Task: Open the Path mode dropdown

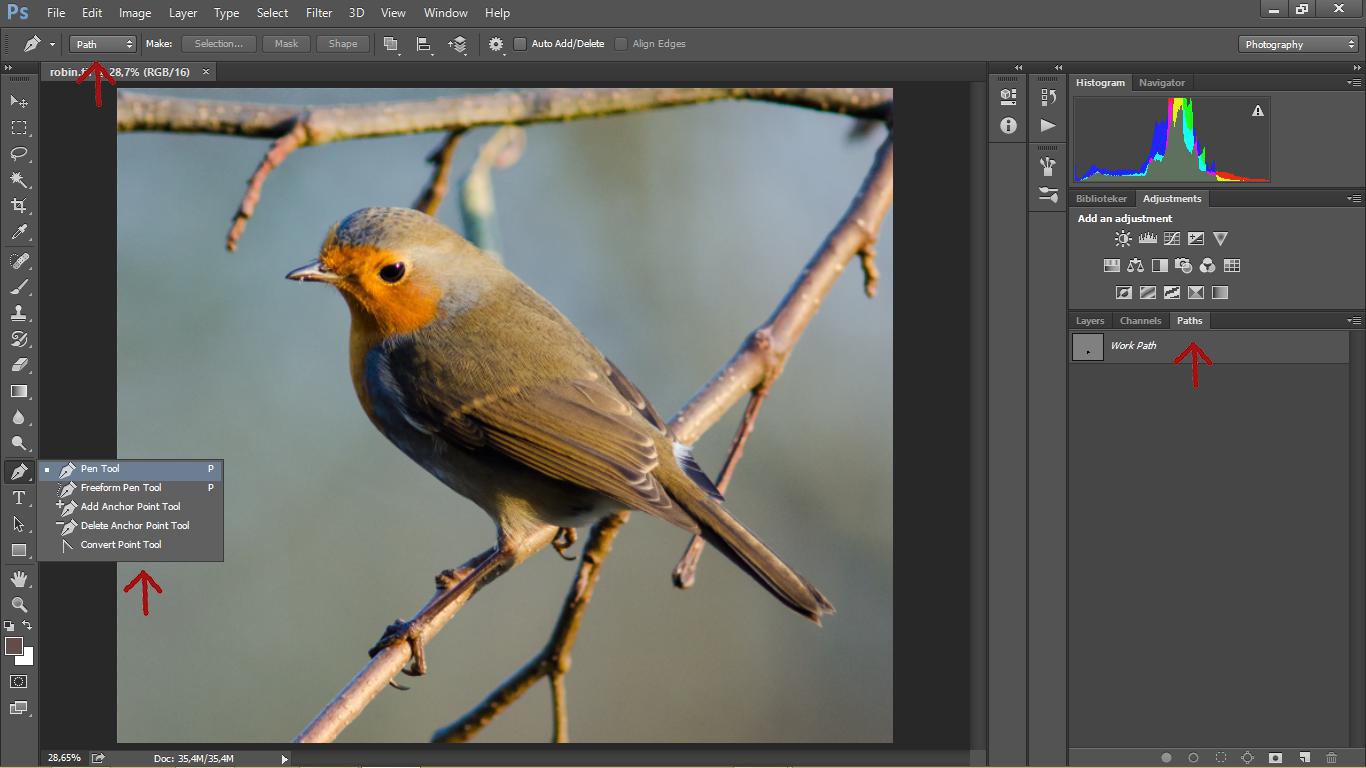Action: point(102,44)
